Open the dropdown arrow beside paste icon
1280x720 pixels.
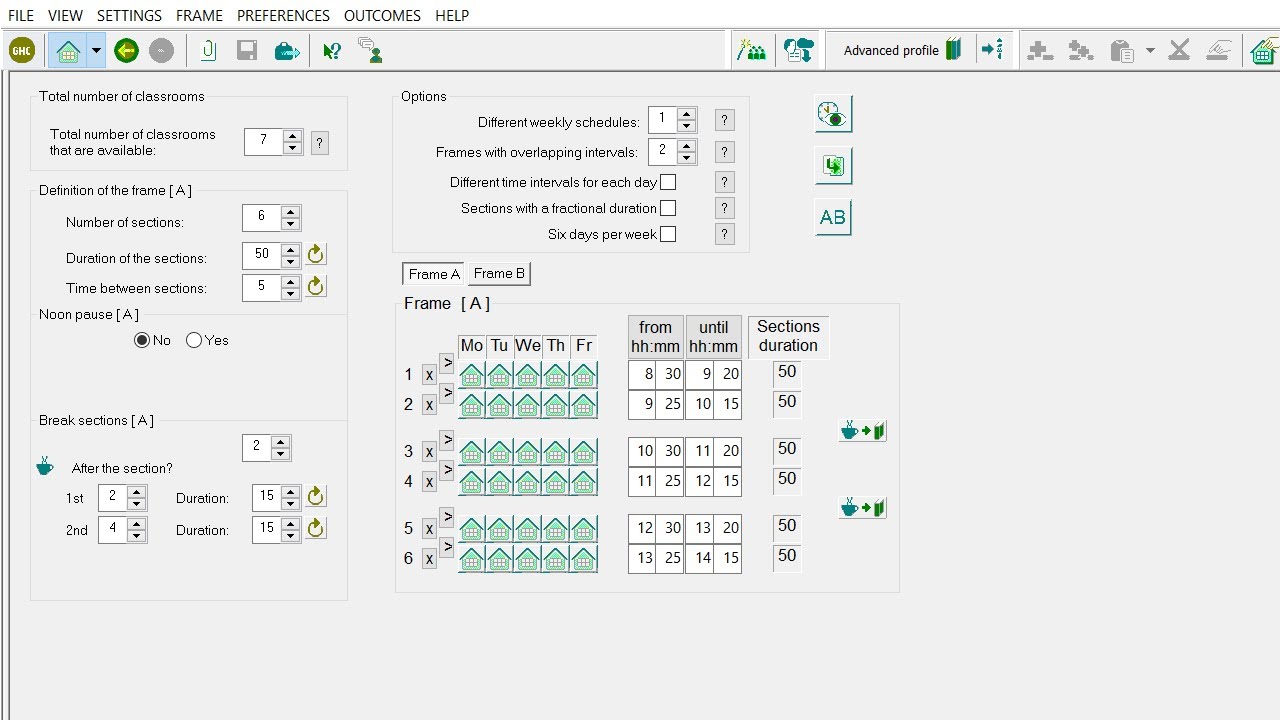(1150, 51)
